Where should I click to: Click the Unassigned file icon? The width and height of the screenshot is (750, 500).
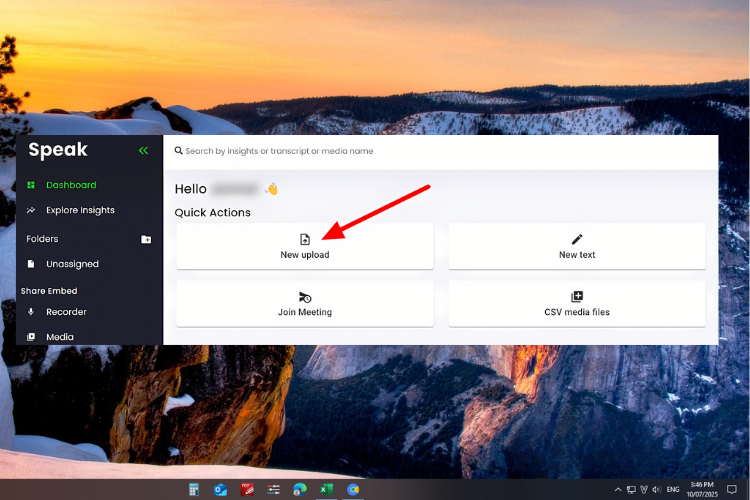point(31,264)
